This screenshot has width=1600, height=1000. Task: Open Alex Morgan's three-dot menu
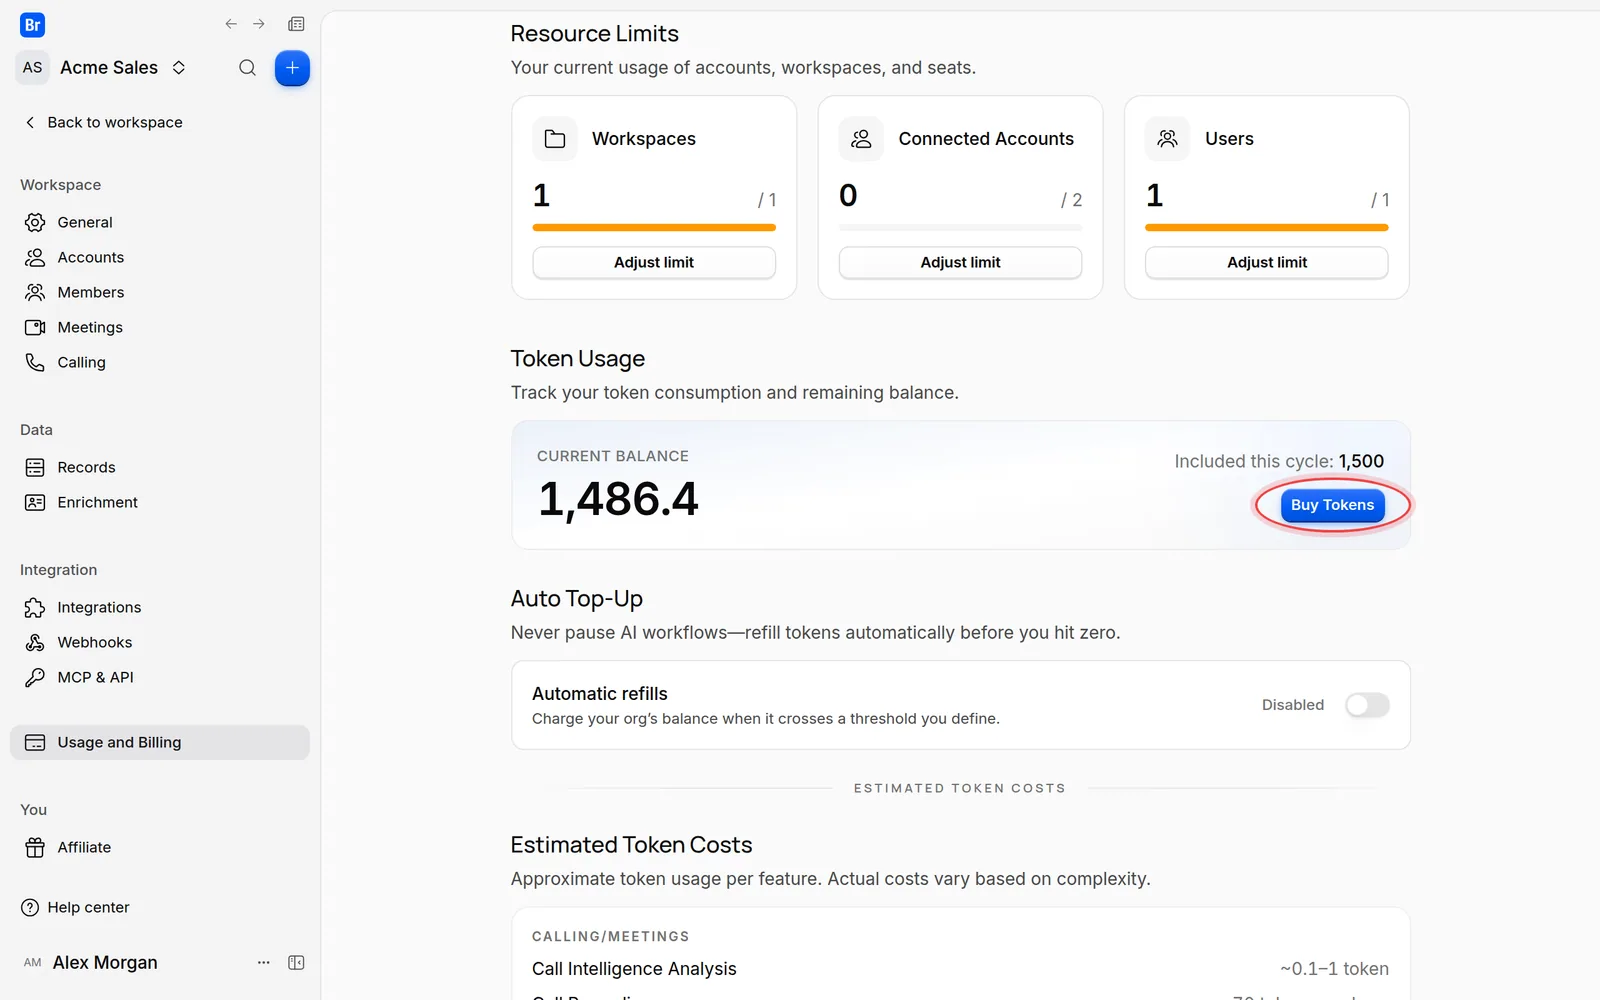point(264,962)
